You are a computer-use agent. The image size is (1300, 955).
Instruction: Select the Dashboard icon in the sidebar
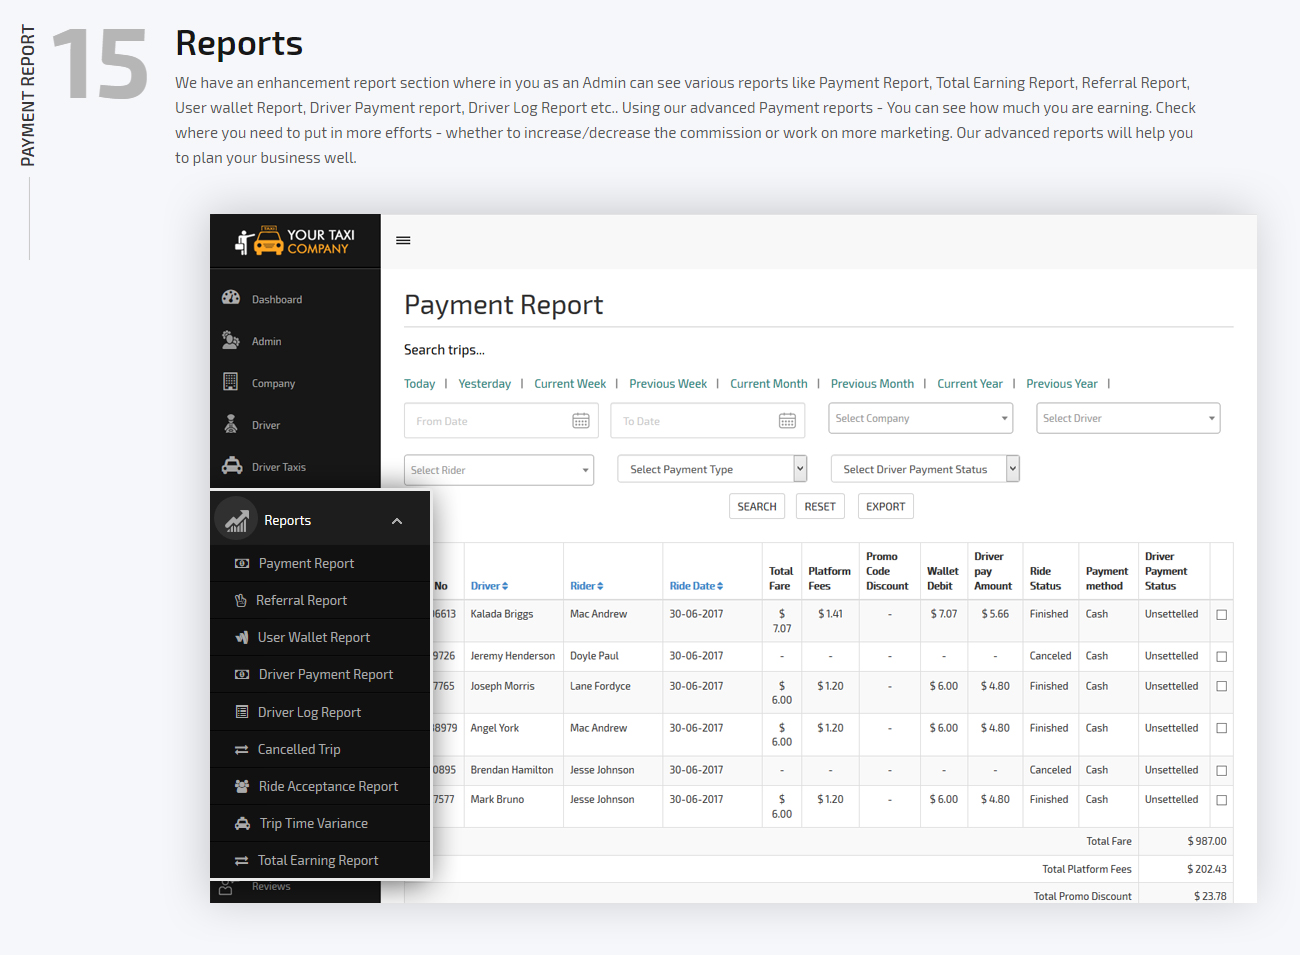pyautogui.click(x=230, y=297)
